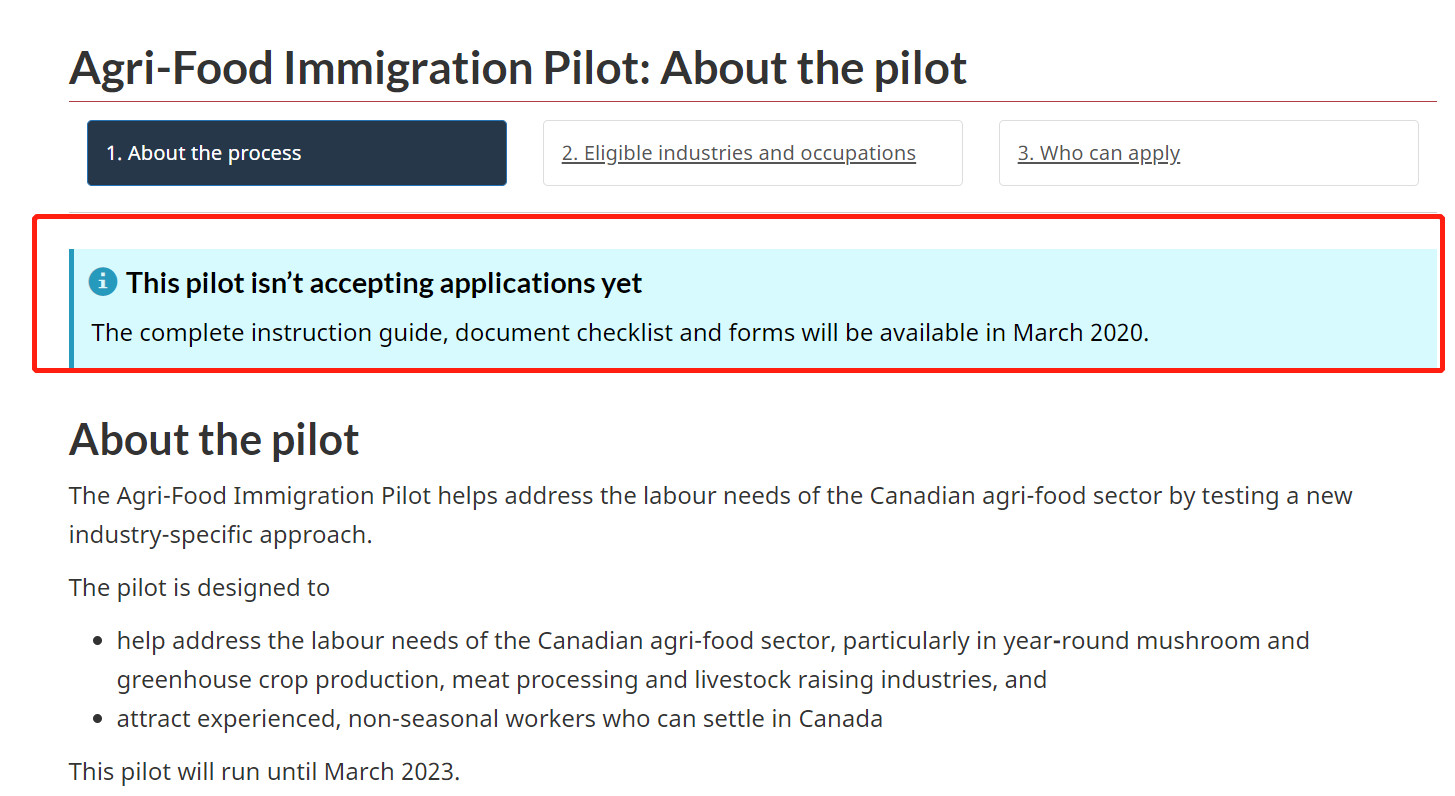This screenshot has height=796, width=1455.
Task: Click the sentence about forms available March 2020
Action: click(x=620, y=332)
